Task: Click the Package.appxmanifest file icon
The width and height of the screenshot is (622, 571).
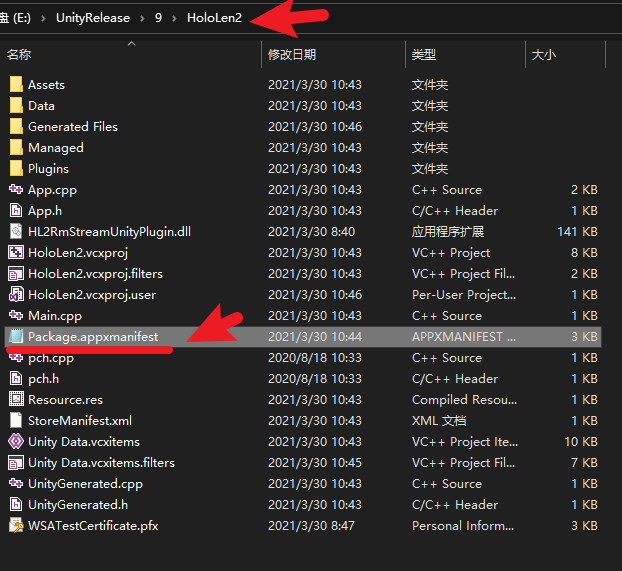Action: click(16, 336)
